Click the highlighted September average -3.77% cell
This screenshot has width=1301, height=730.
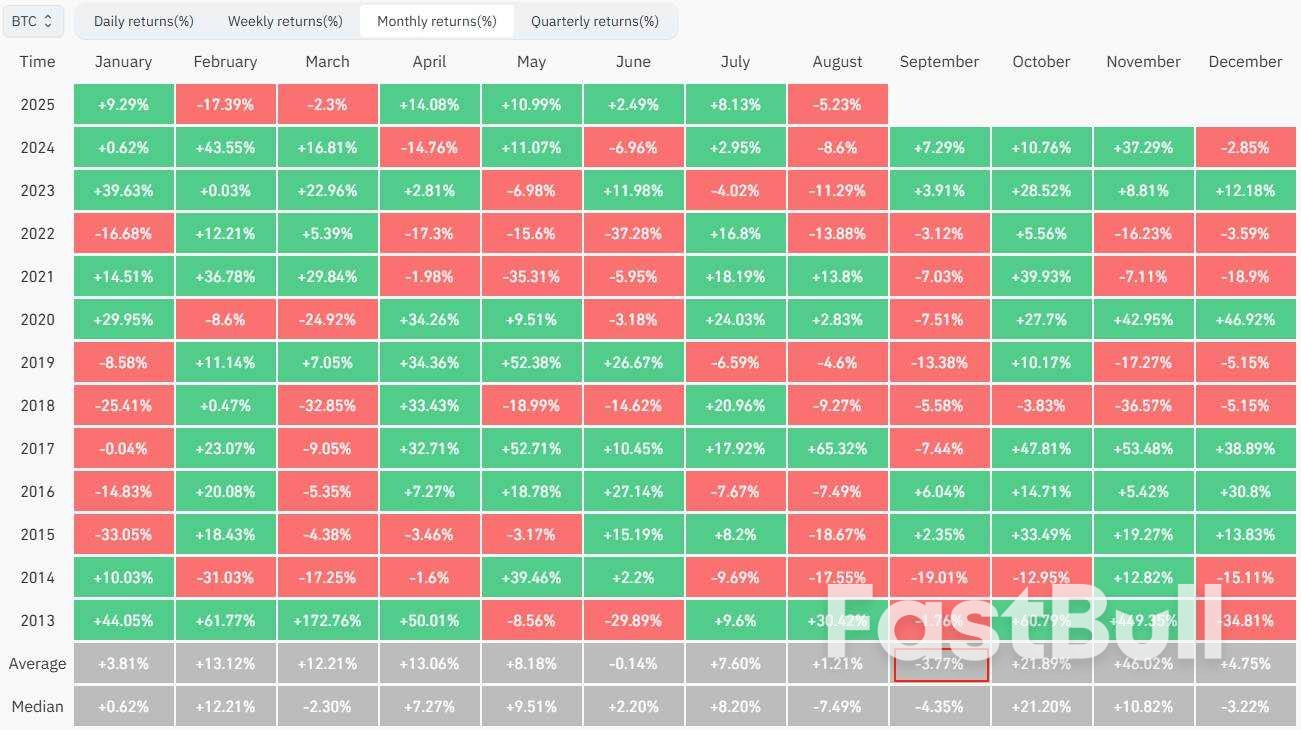(x=940, y=664)
